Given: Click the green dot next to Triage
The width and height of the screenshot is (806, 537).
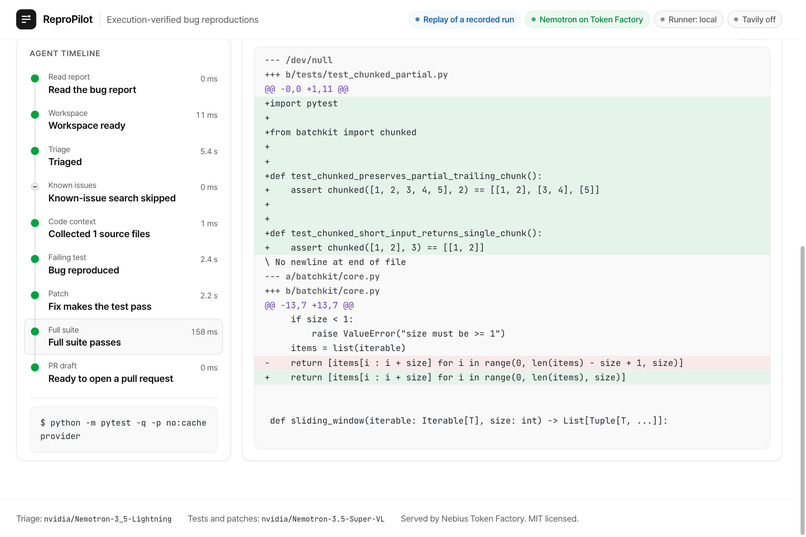Looking at the screenshot, I should (35, 151).
